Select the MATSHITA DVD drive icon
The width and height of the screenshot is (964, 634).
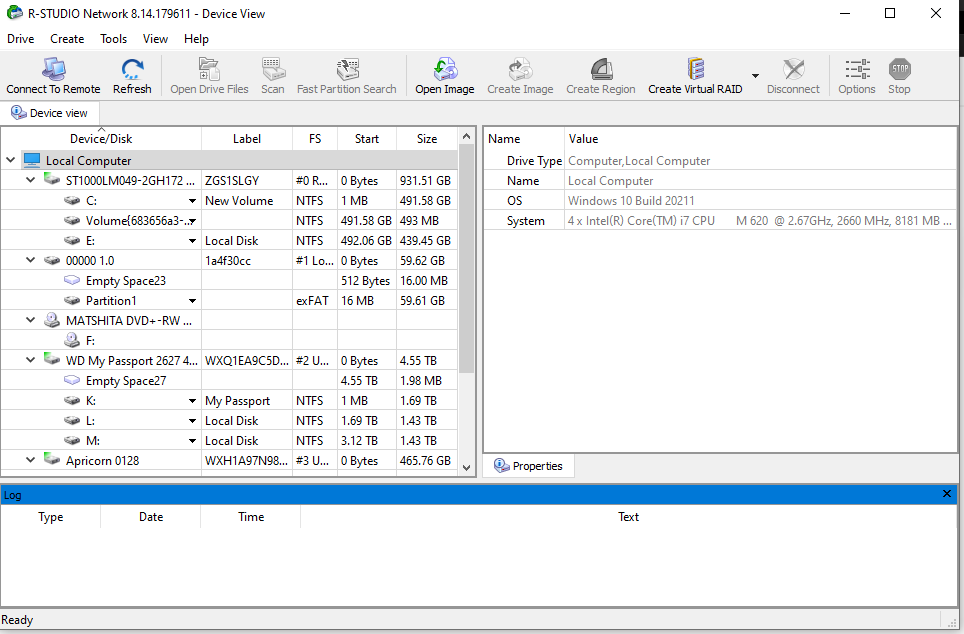click(x=52, y=320)
